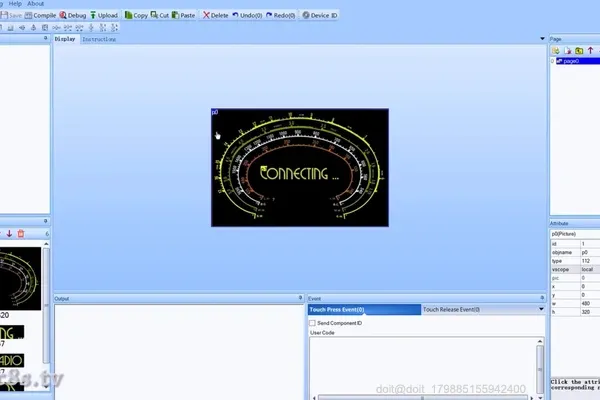Click pin icon of picture resource panel

[x=46, y=221]
